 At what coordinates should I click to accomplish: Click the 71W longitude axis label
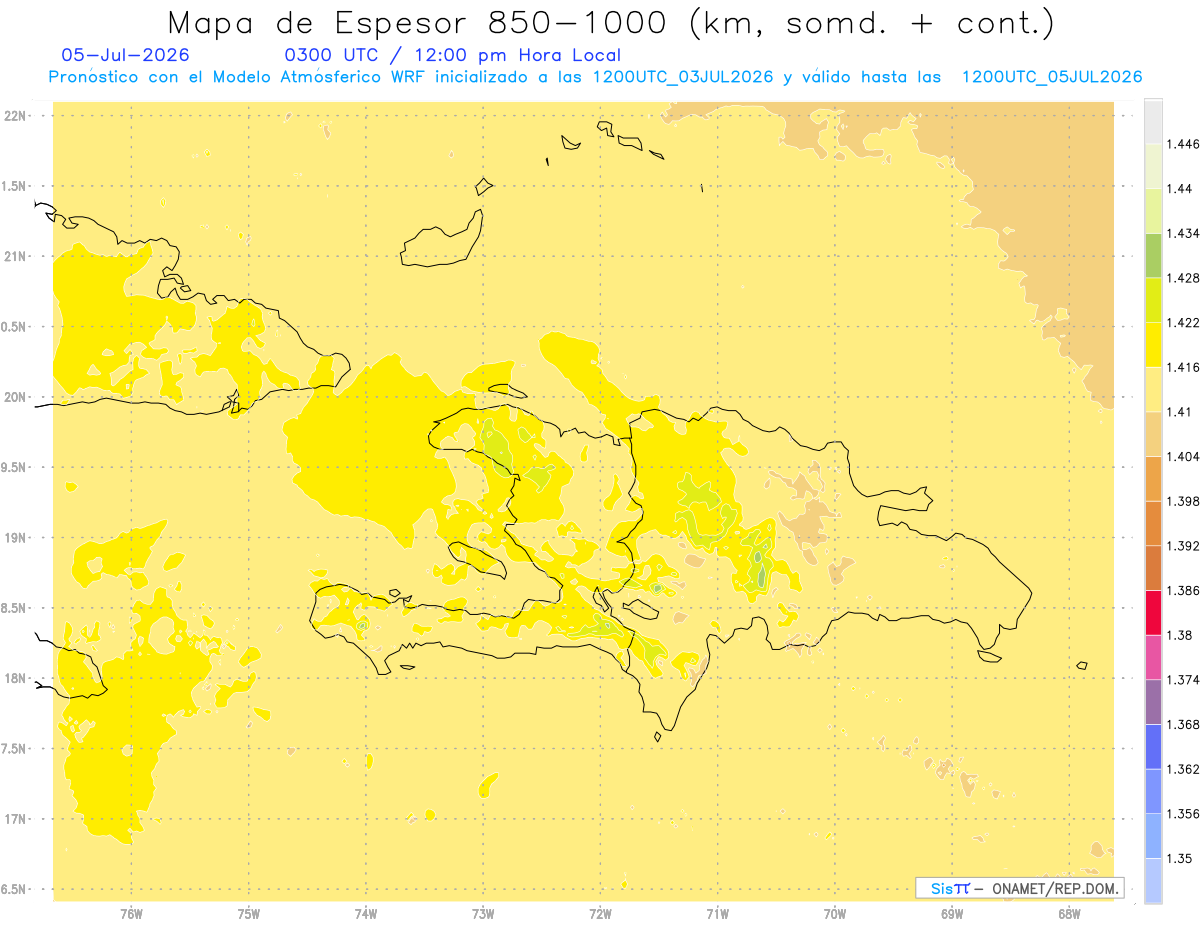point(717,914)
